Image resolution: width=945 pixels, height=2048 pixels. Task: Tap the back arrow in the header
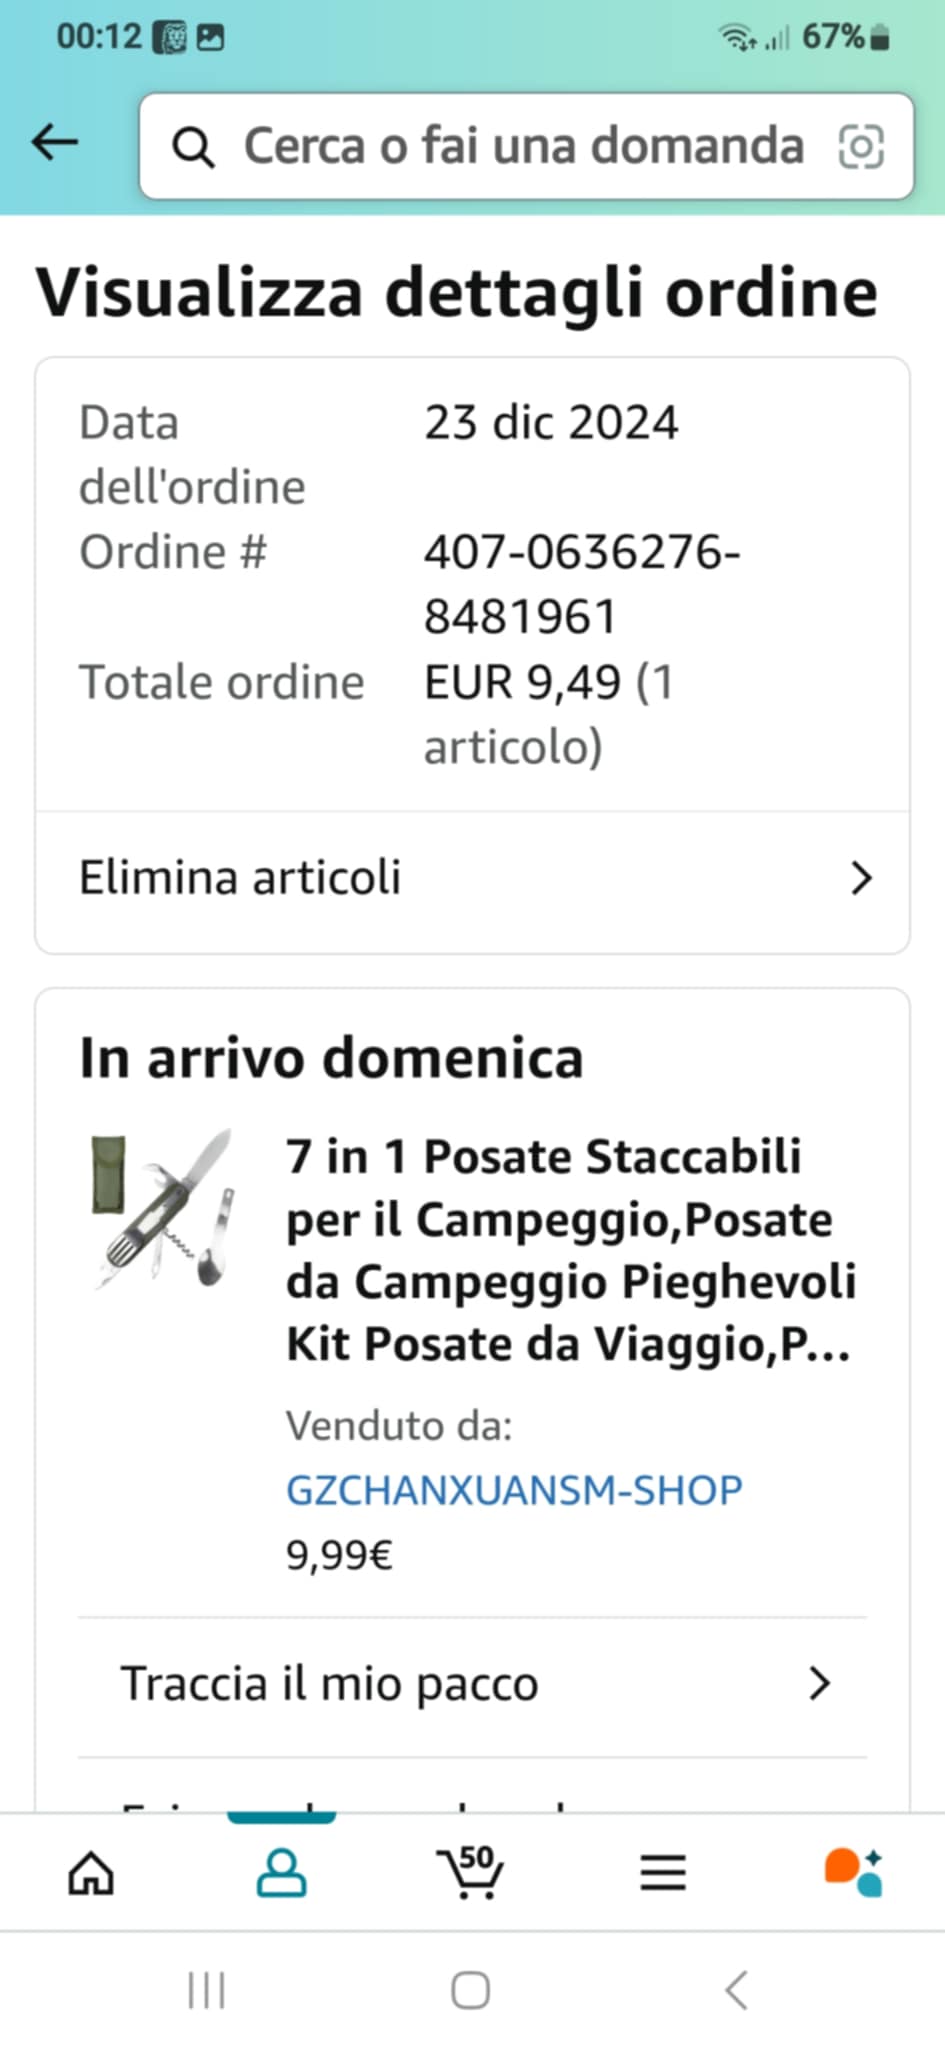pyautogui.click(x=55, y=143)
